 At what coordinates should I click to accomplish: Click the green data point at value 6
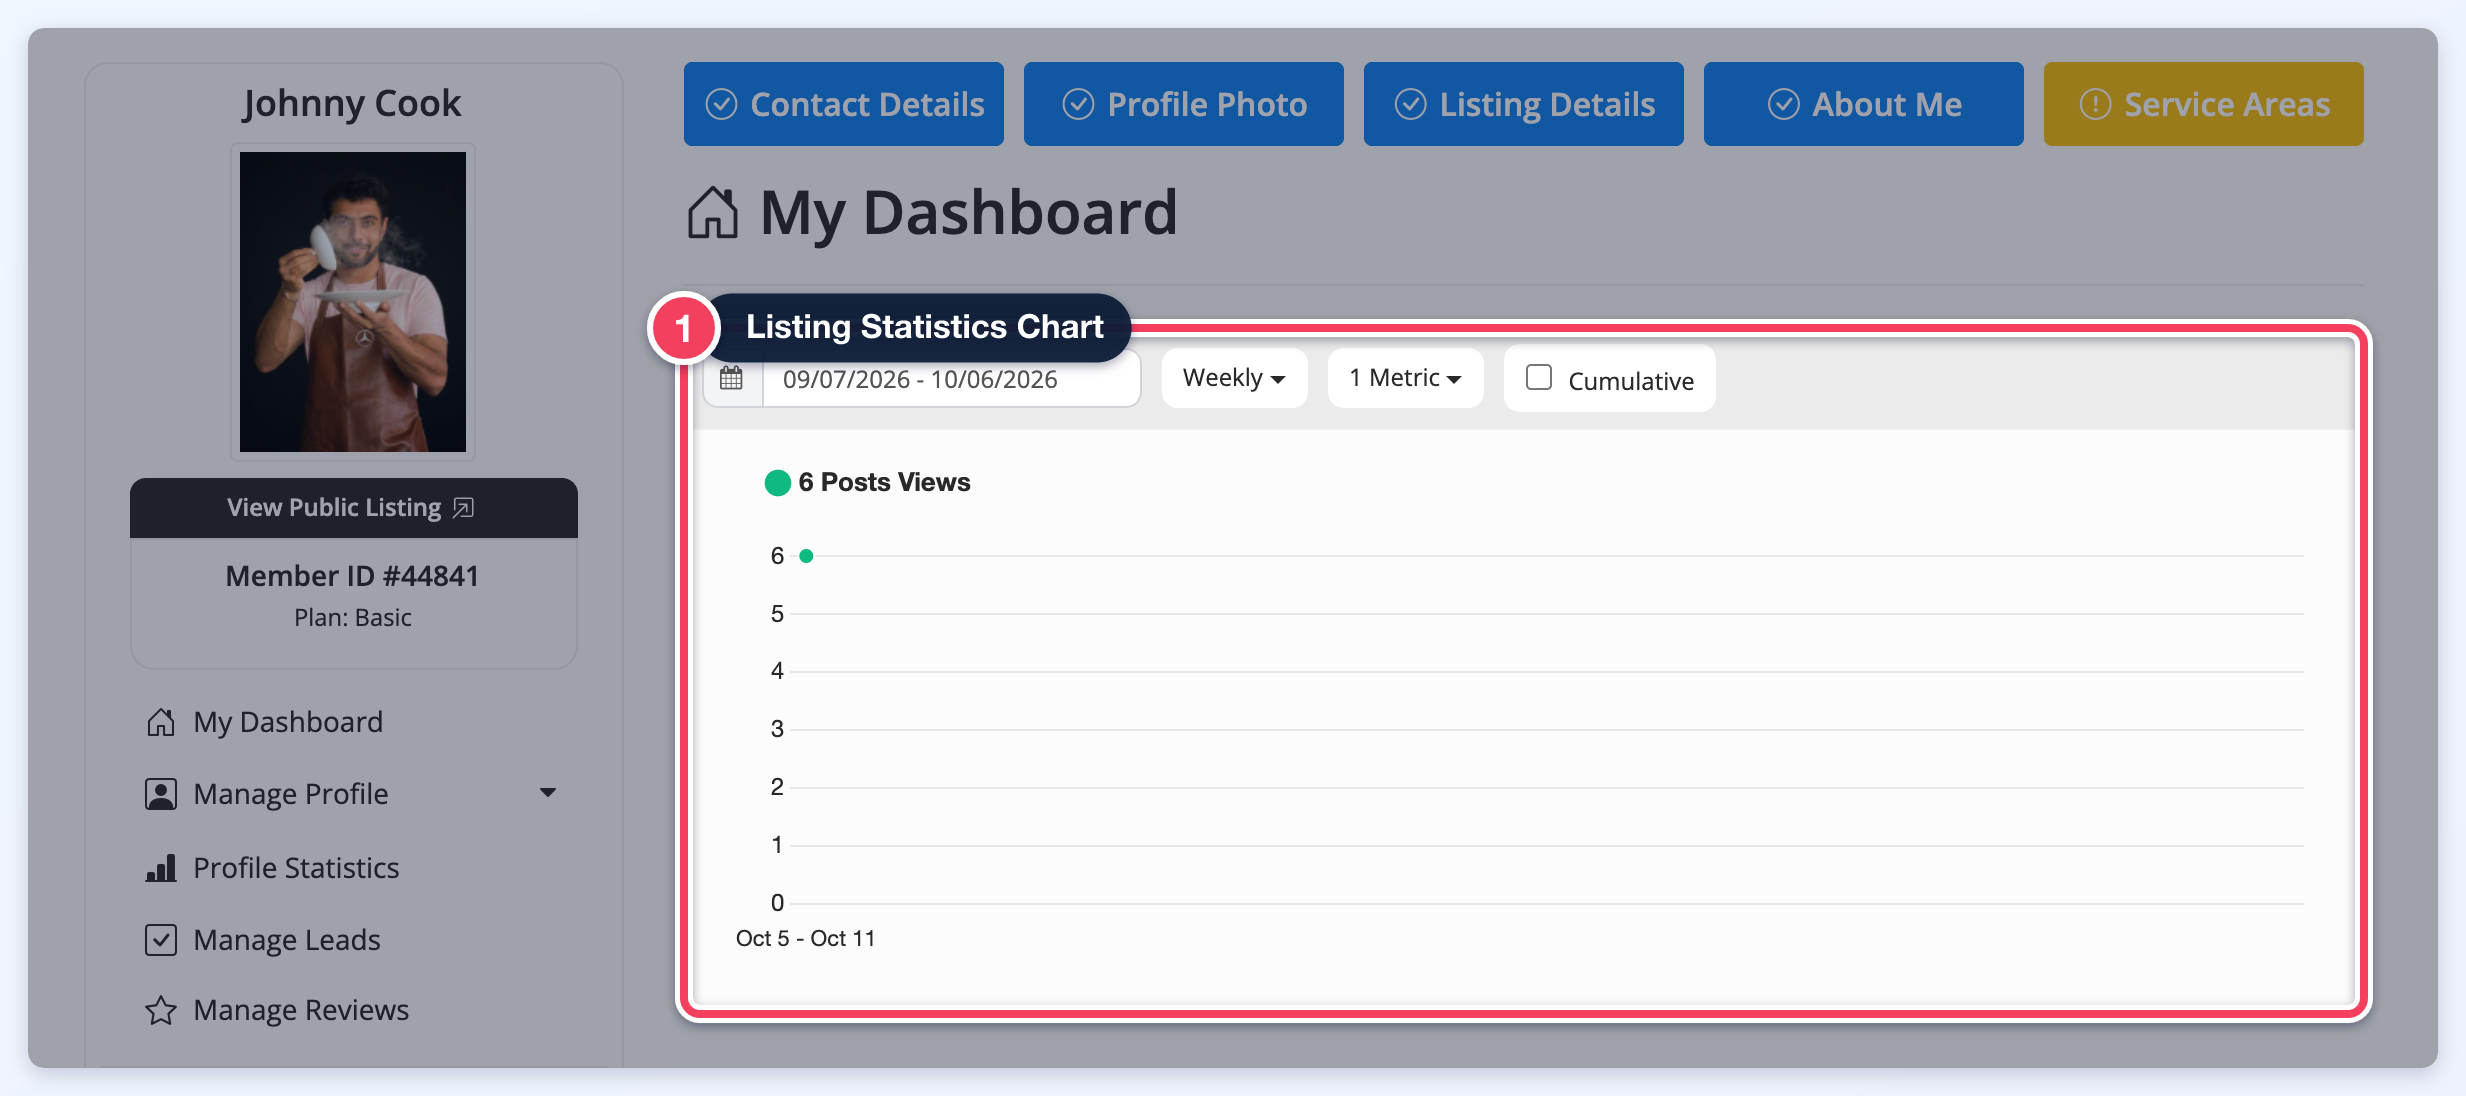806,556
